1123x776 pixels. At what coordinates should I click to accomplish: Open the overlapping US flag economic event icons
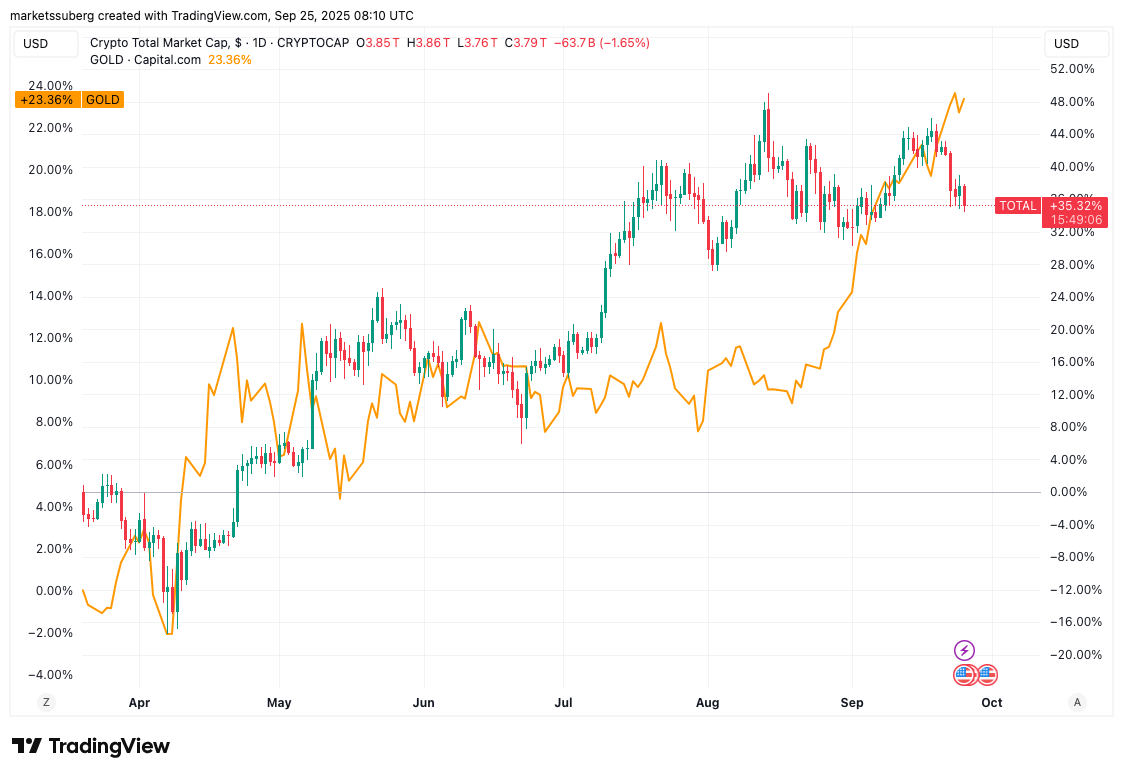pyautogui.click(x=965, y=675)
